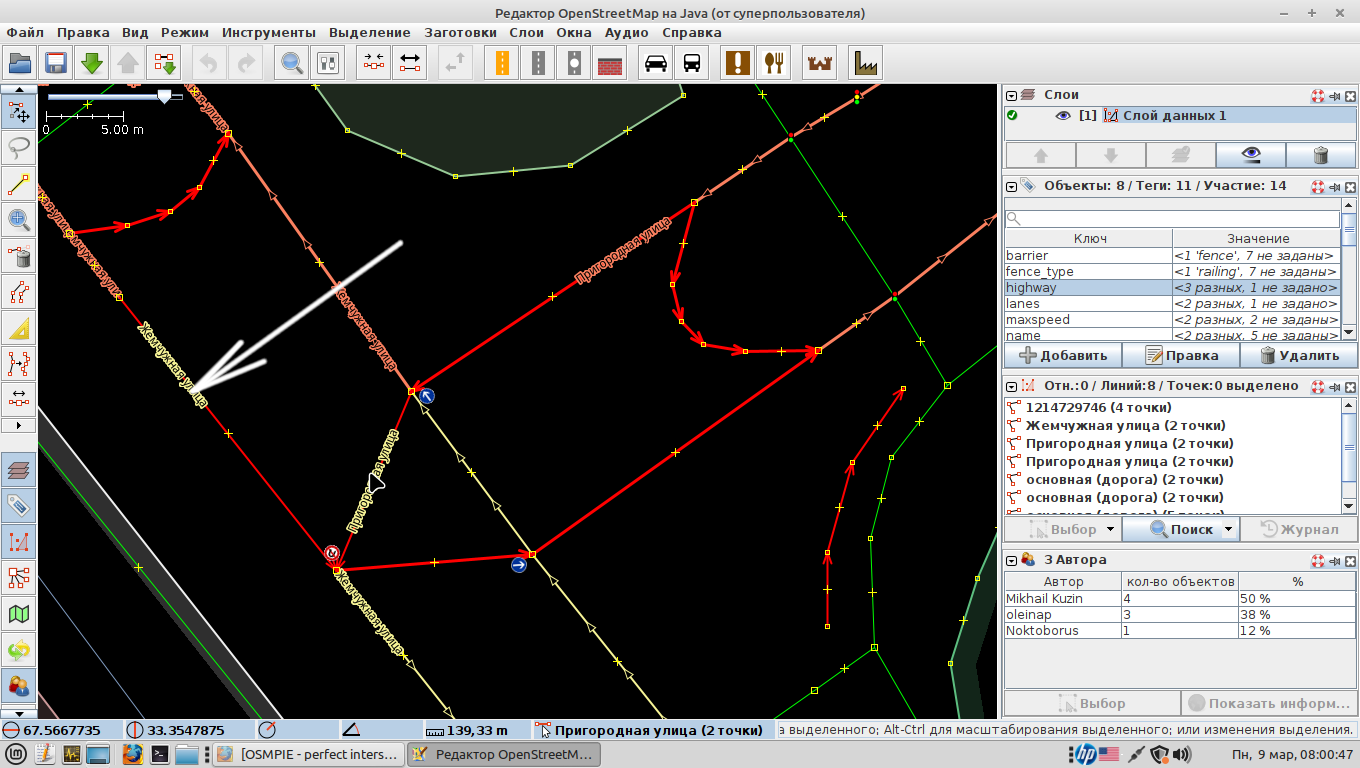
Task: Click the red brick wall preset icon
Action: (610, 63)
